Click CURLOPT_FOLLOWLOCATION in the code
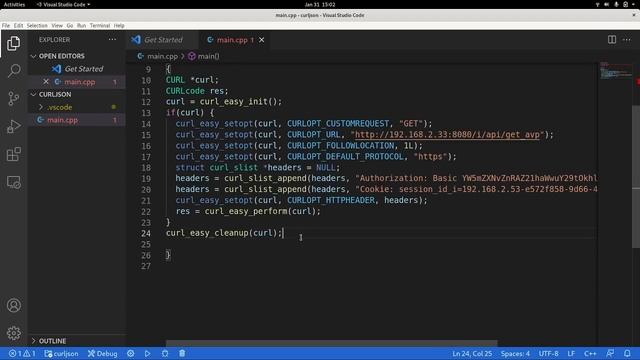640x360 pixels. pyautogui.click(x=340, y=146)
